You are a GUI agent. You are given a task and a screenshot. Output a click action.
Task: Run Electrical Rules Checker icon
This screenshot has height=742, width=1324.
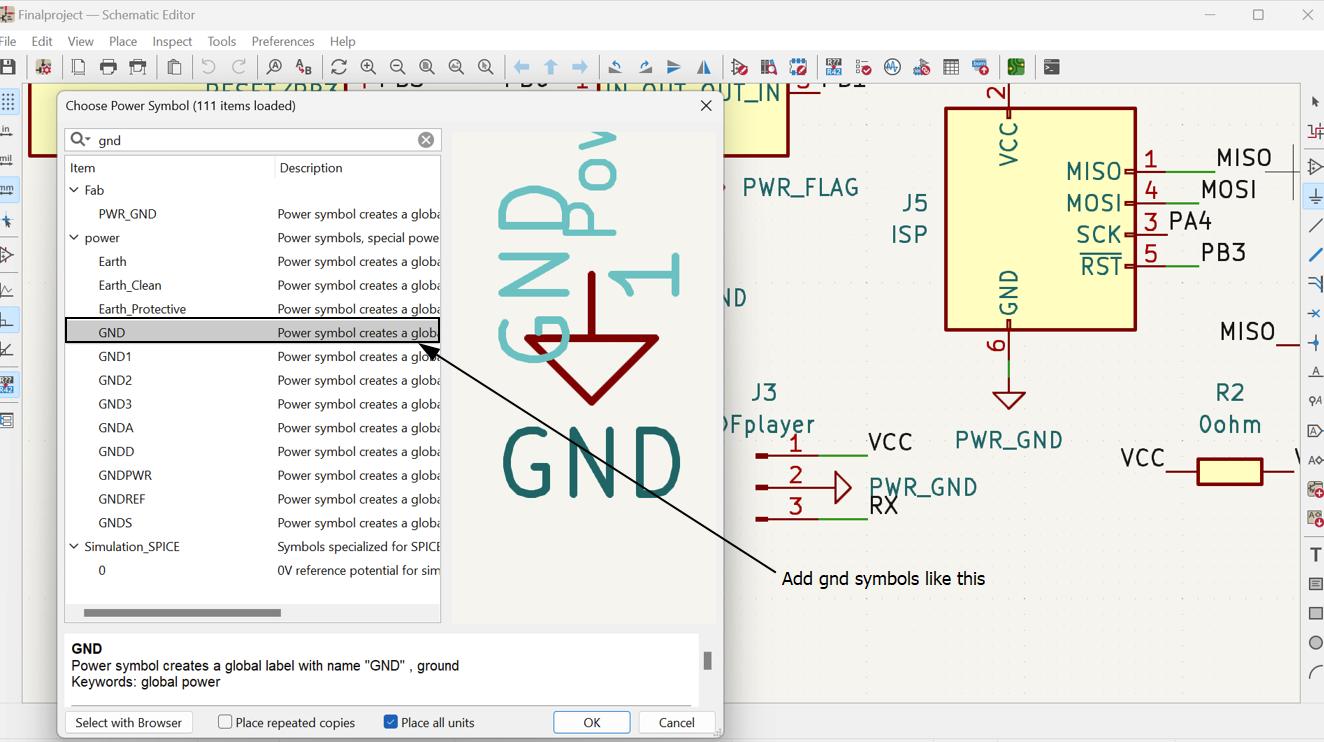863,67
